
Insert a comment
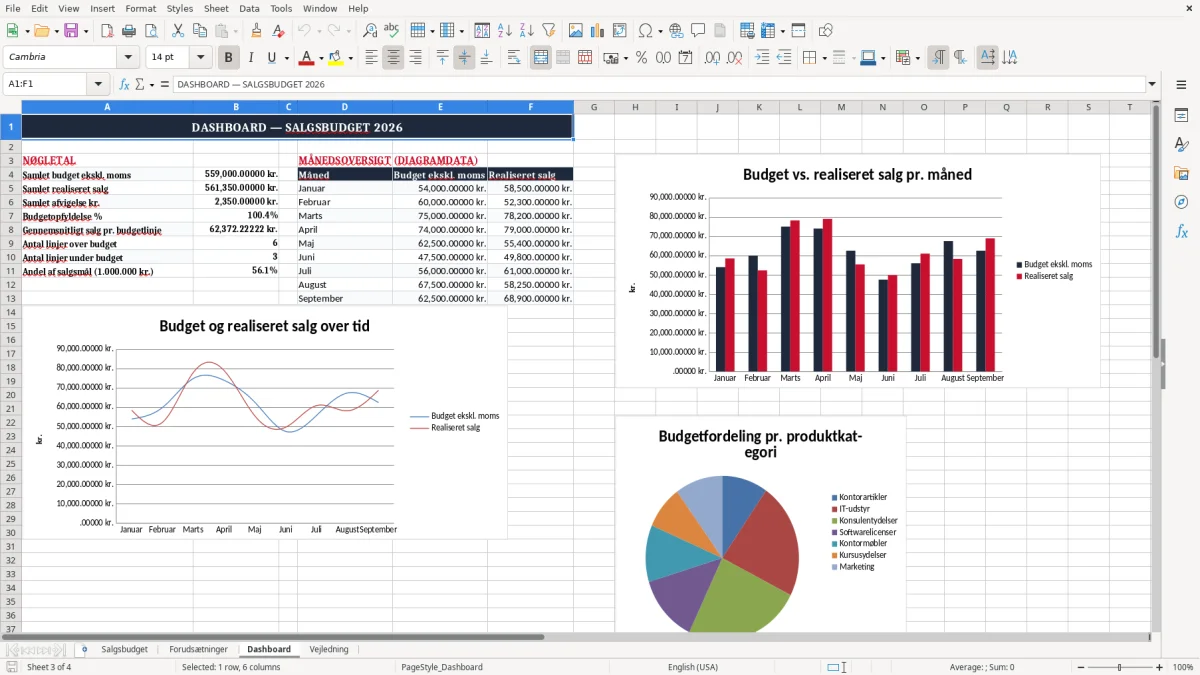click(x=698, y=31)
